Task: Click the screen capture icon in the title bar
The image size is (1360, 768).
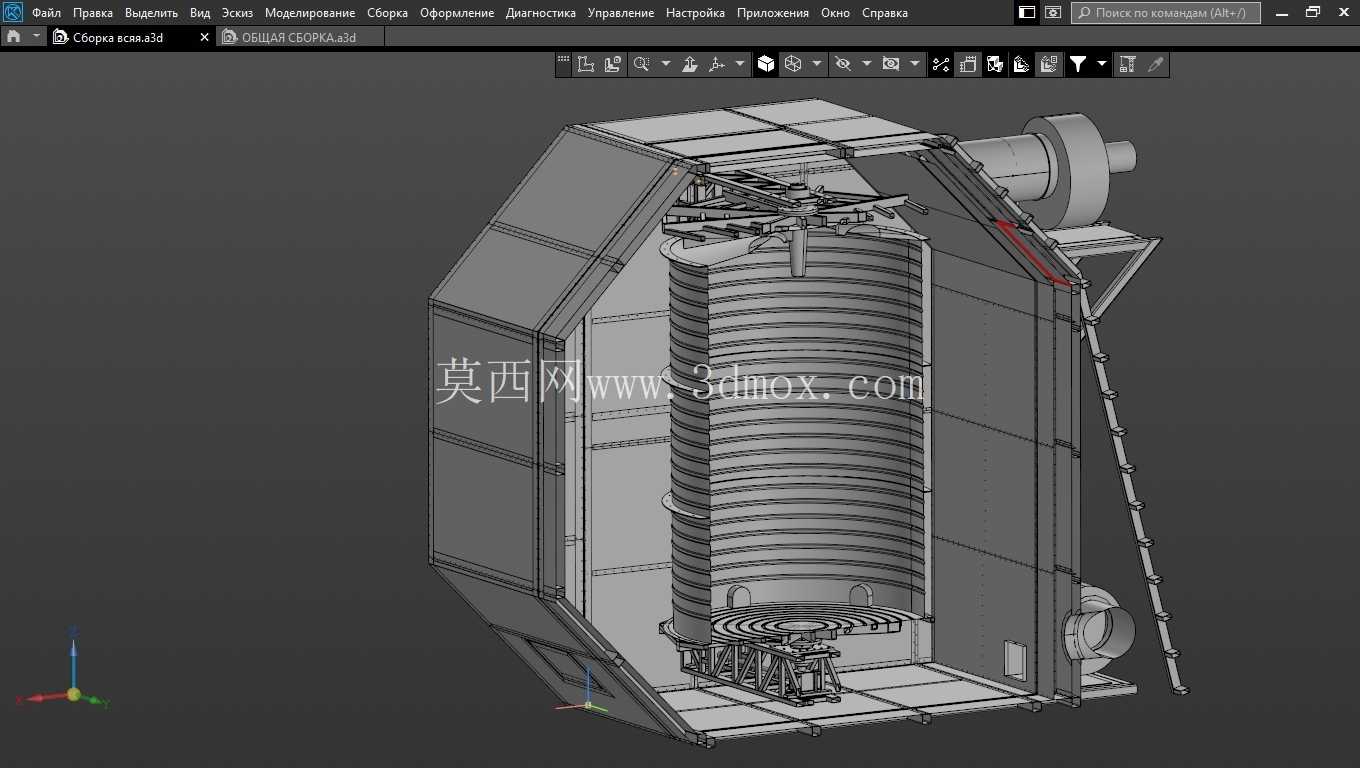Action: [x=1053, y=13]
